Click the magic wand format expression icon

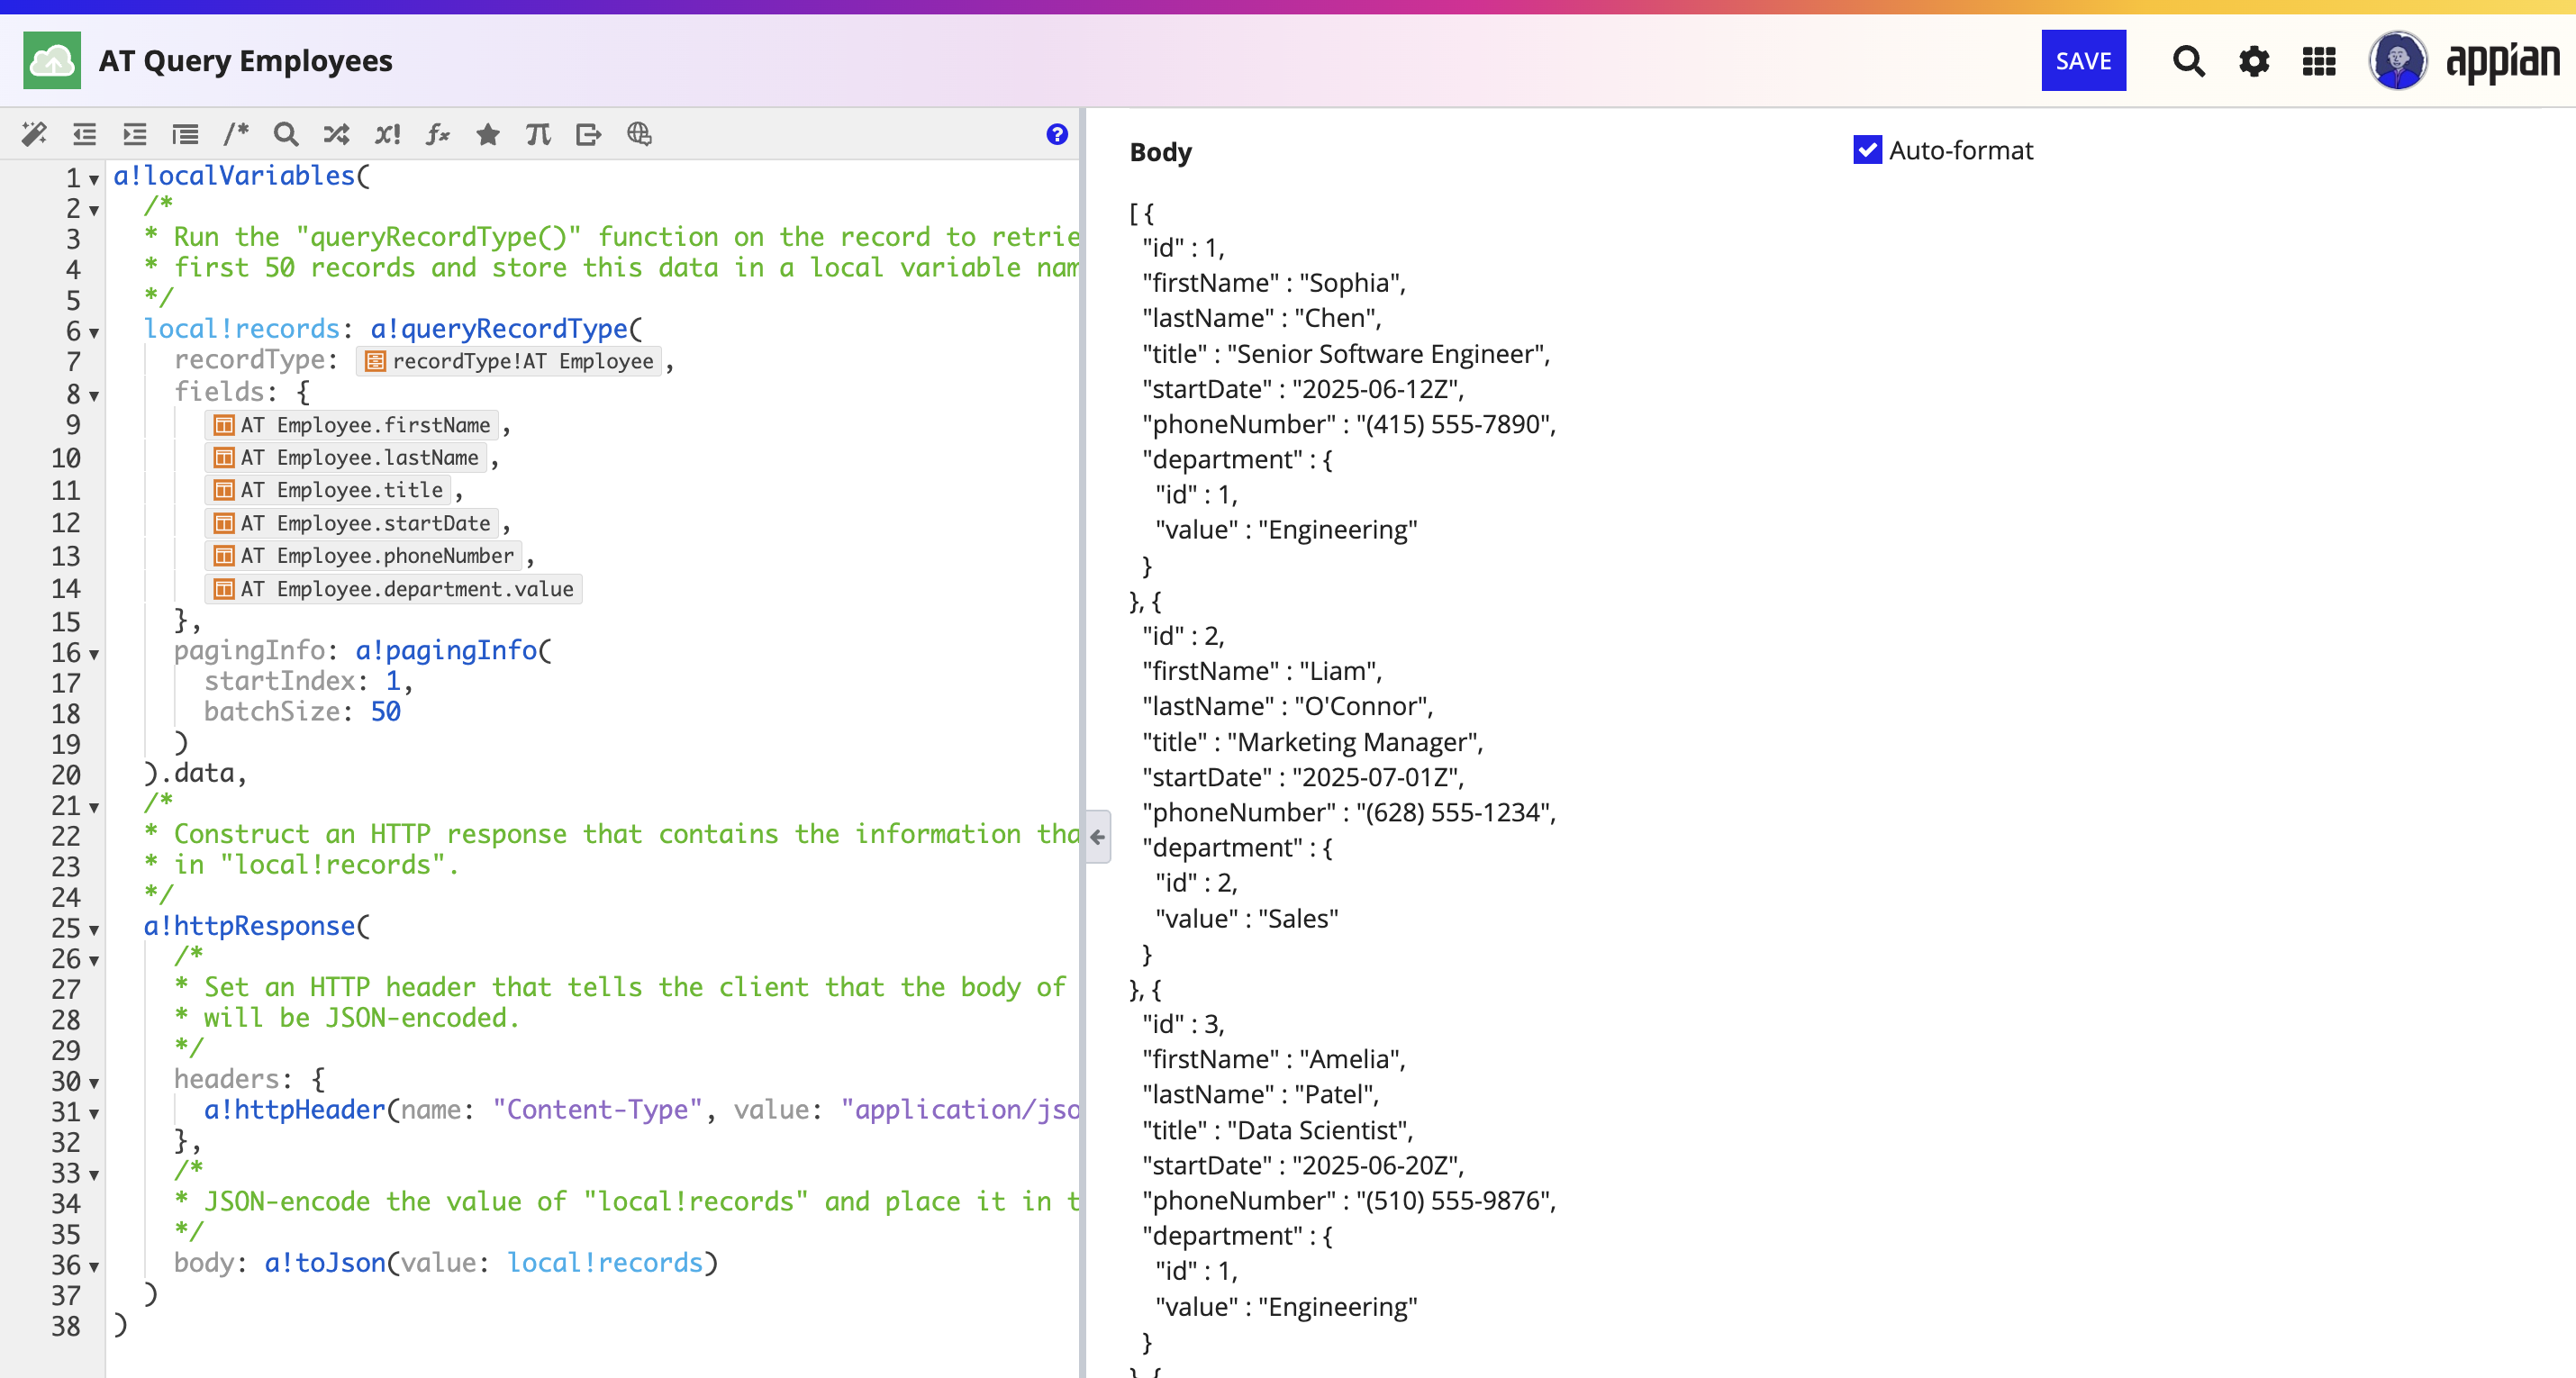(x=34, y=134)
